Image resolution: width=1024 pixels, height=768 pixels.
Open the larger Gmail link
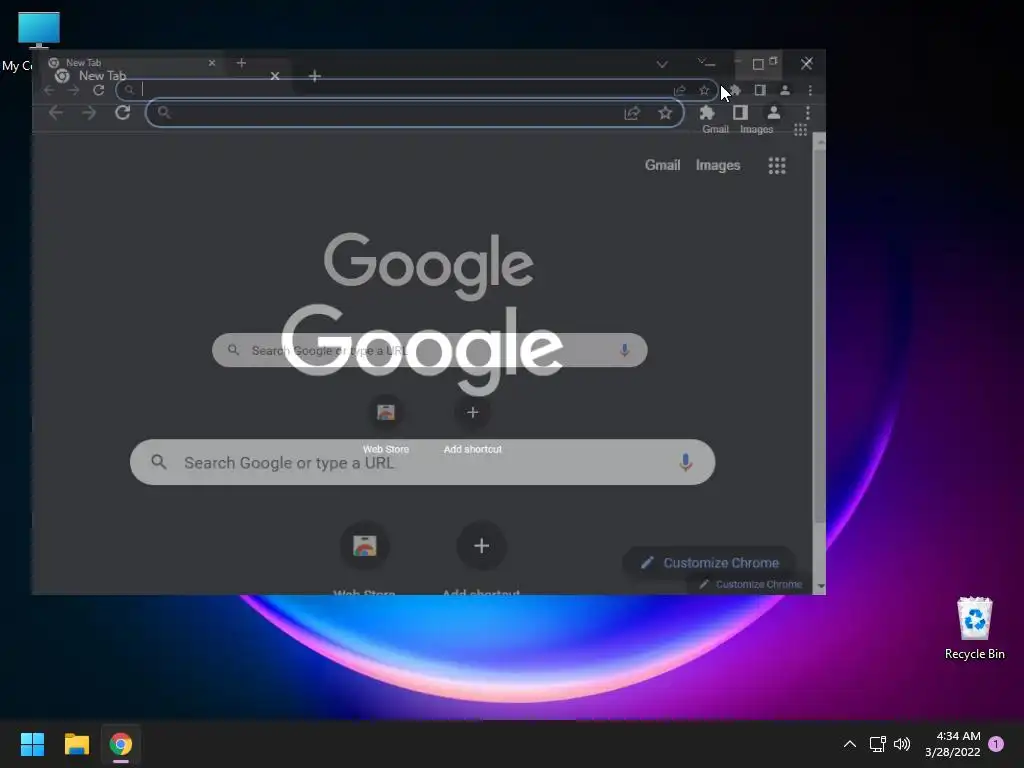click(x=662, y=165)
